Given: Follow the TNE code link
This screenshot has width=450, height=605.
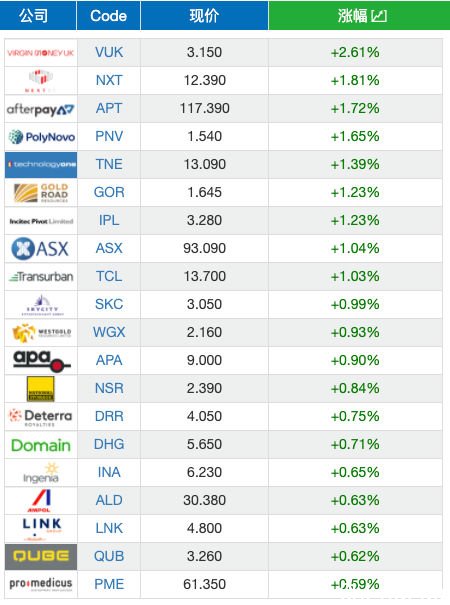Looking at the screenshot, I should point(109,164).
